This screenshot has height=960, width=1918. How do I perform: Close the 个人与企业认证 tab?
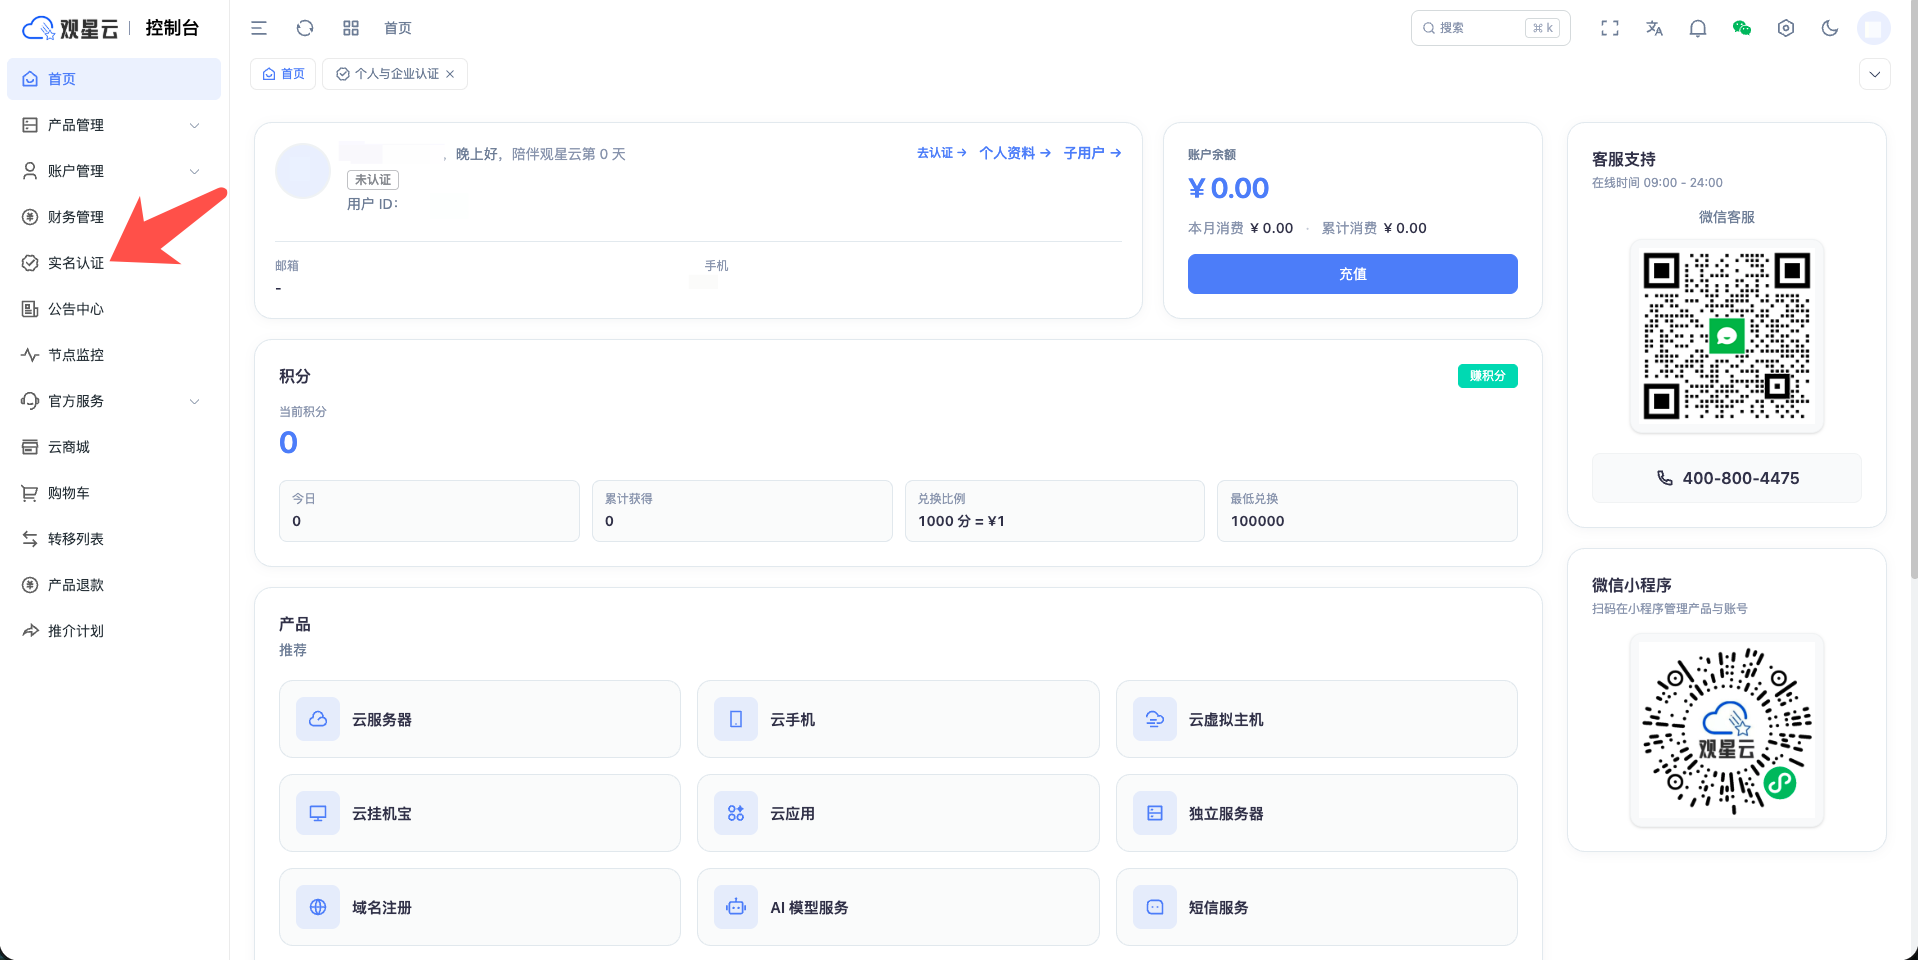point(450,74)
